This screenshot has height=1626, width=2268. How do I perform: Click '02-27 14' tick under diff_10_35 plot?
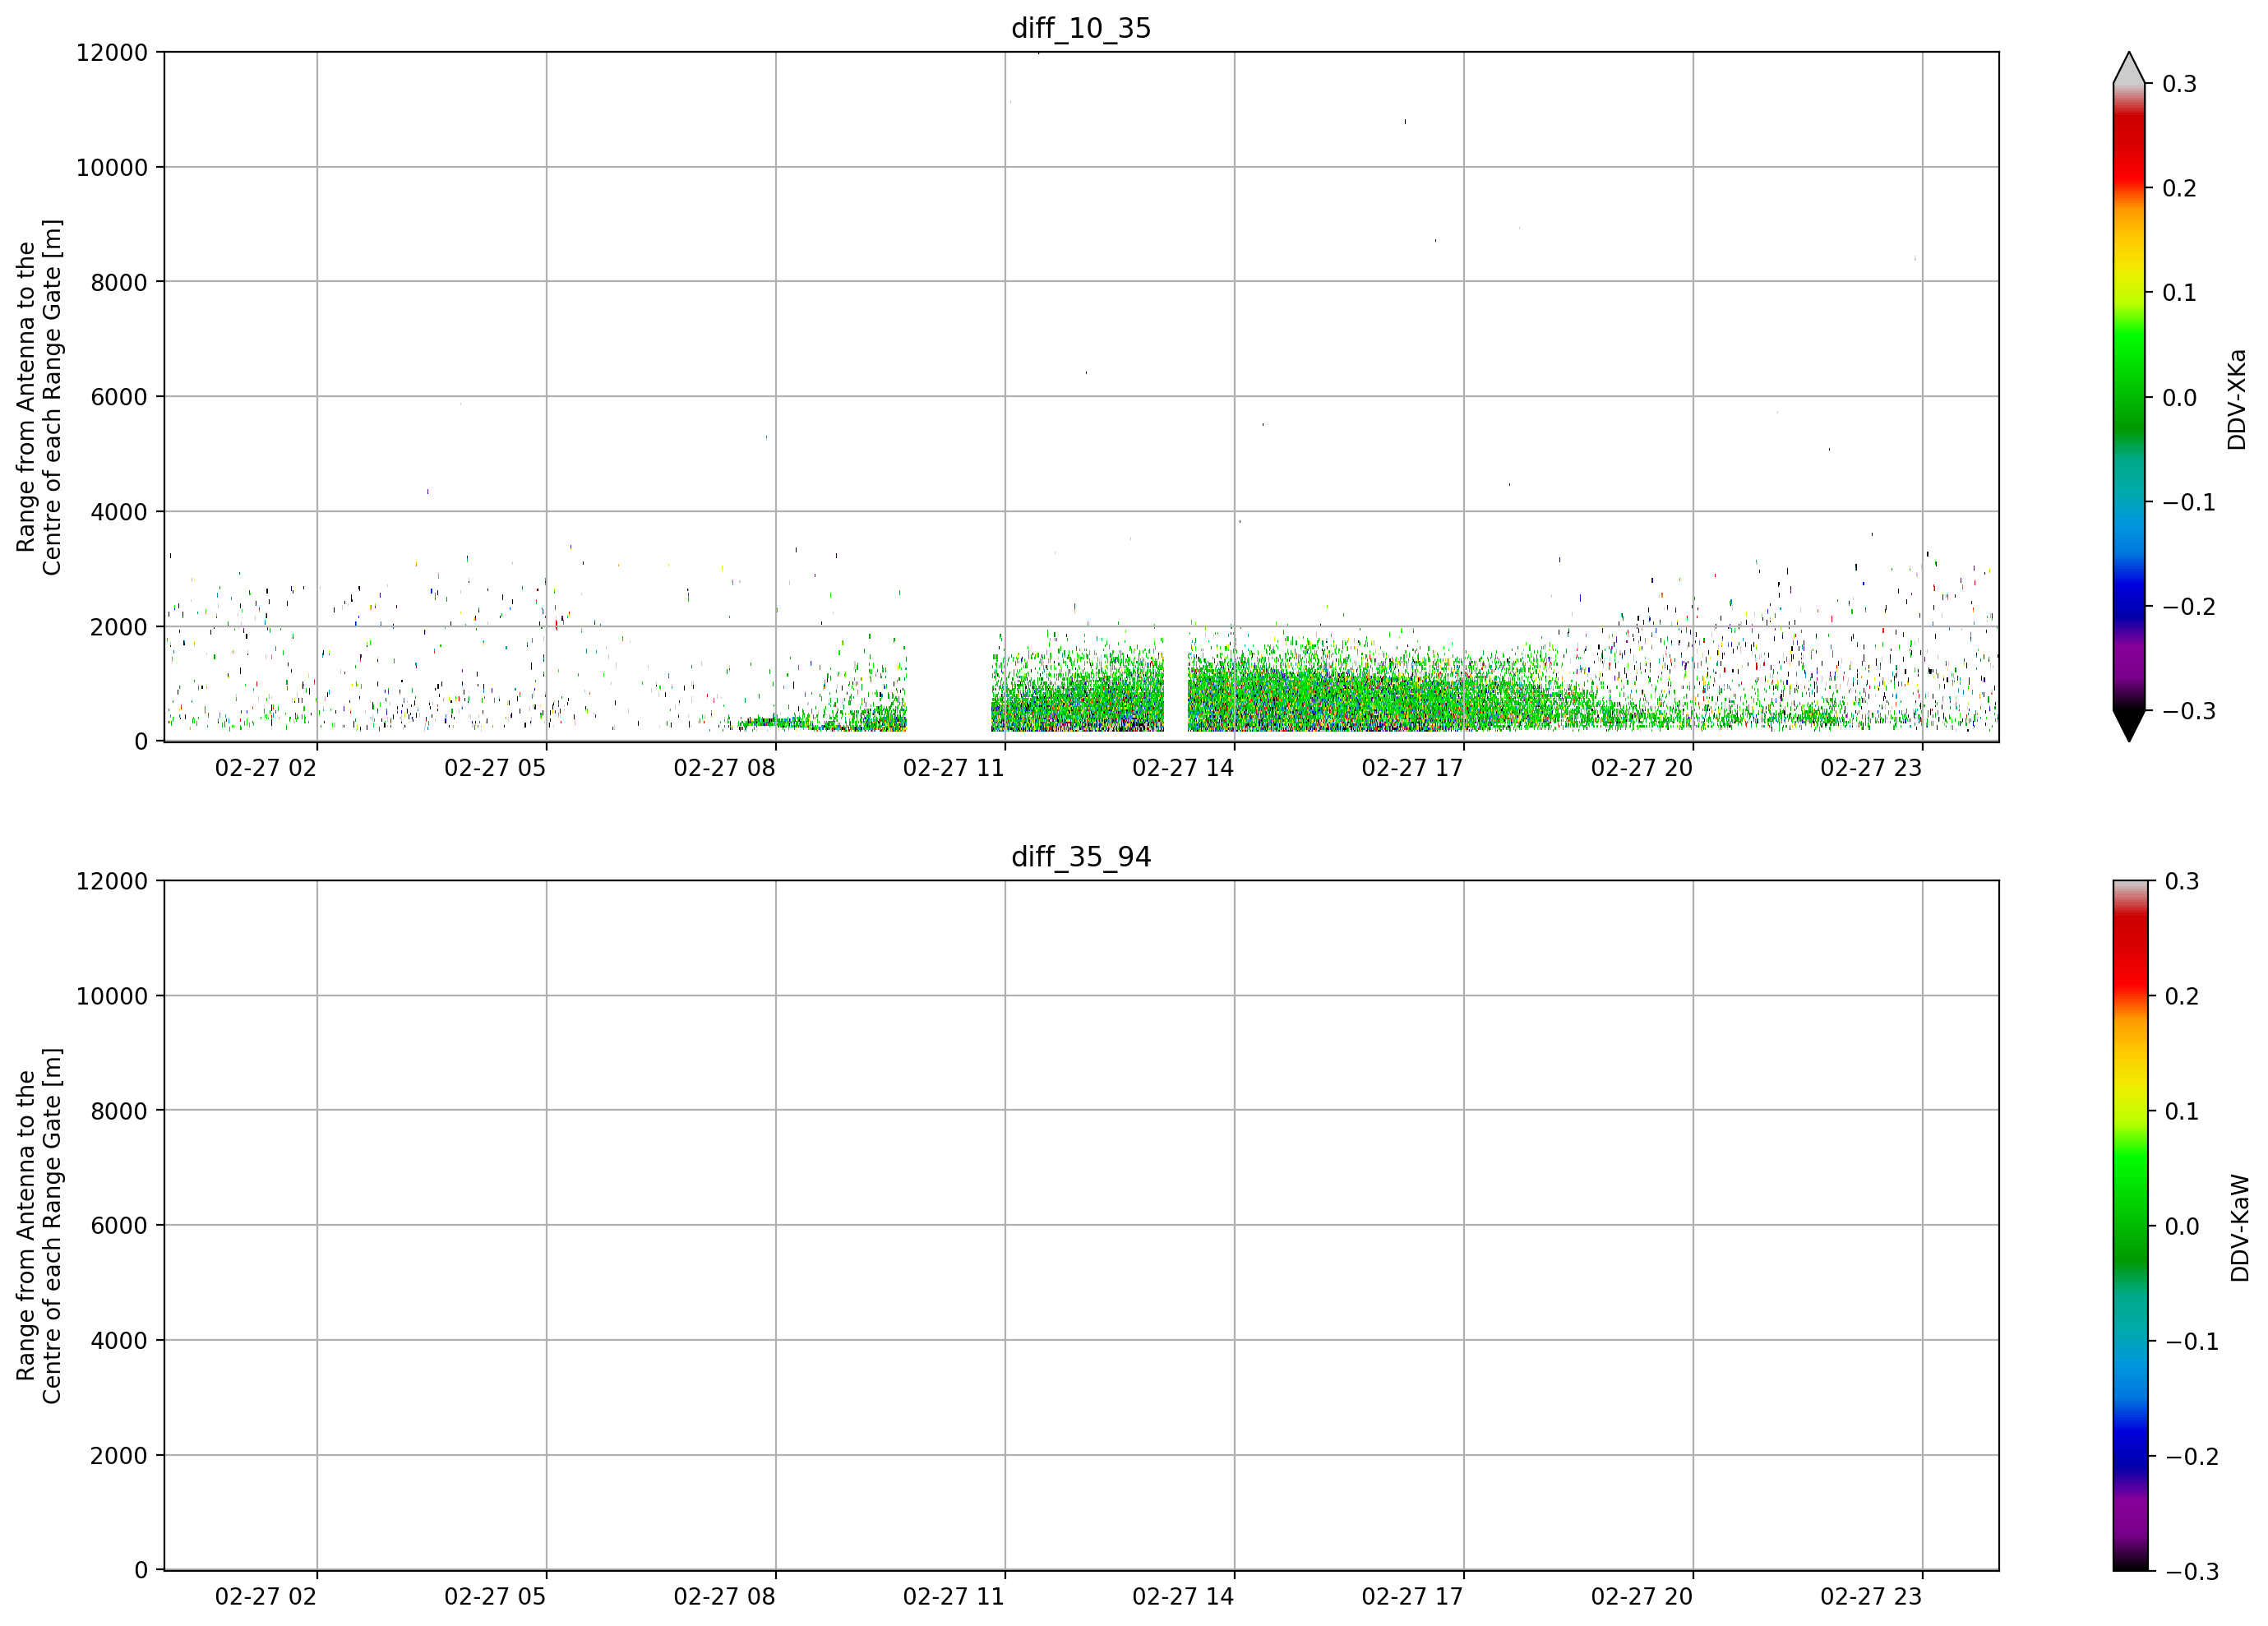[1183, 768]
